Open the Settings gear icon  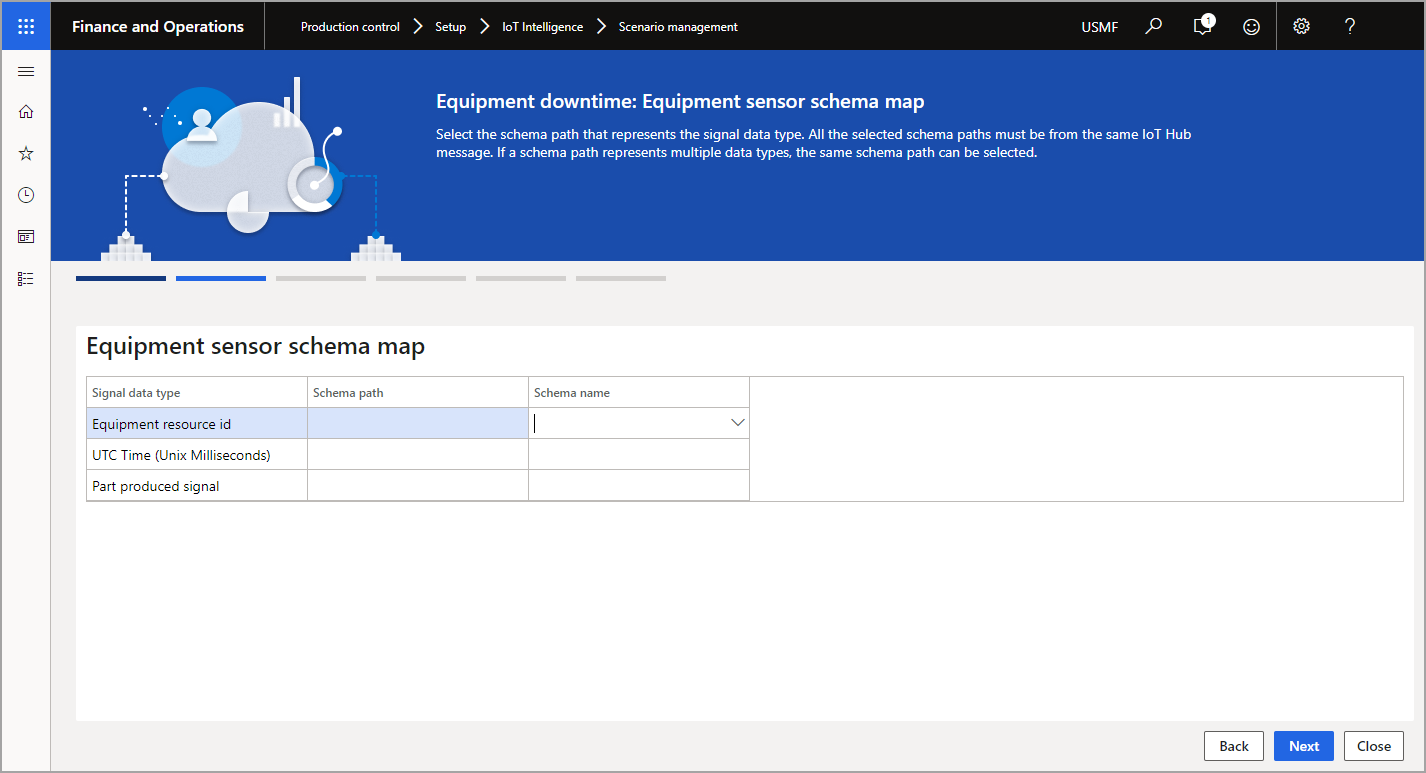point(1301,27)
